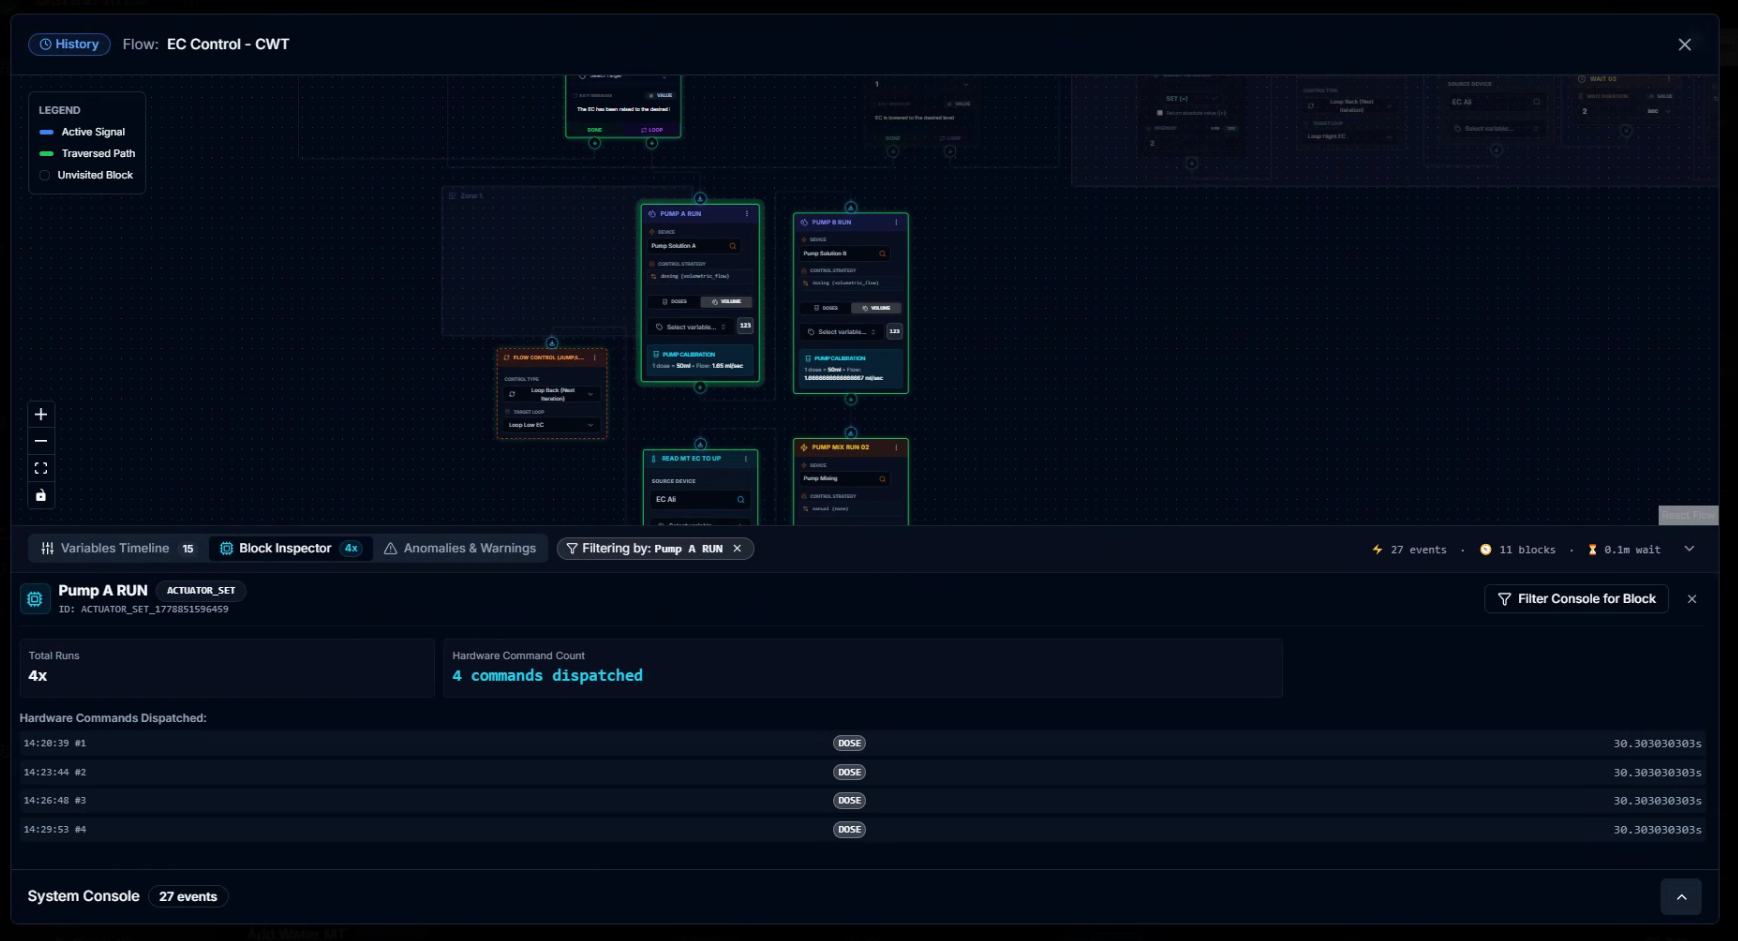The height and width of the screenshot is (941, 1738).
Task: Select Doses mode in Pump B Run
Action: pyautogui.click(x=826, y=308)
